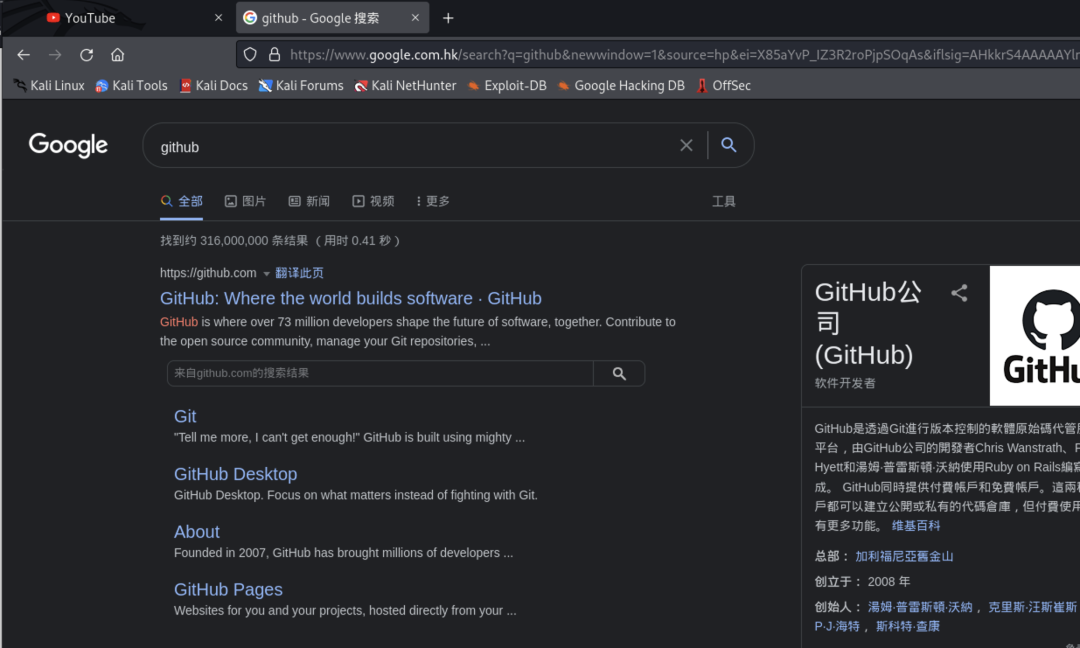Clear the search query with the X

(x=686, y=145)
